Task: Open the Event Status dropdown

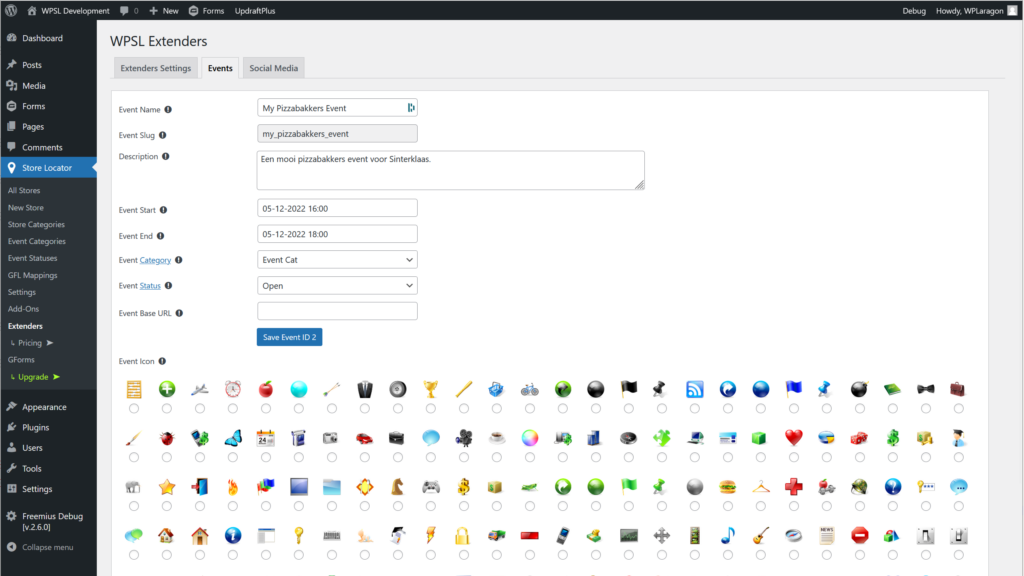Action: pyautogui.click(x=337, y=286)
